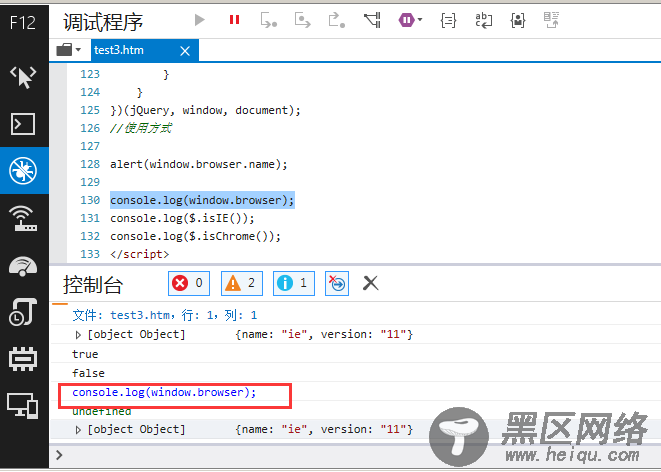Image resolution: width=661 pixels, height=472 pixels.
Task: Open the file picker folder icon
Action: click(x=64, y=50)
